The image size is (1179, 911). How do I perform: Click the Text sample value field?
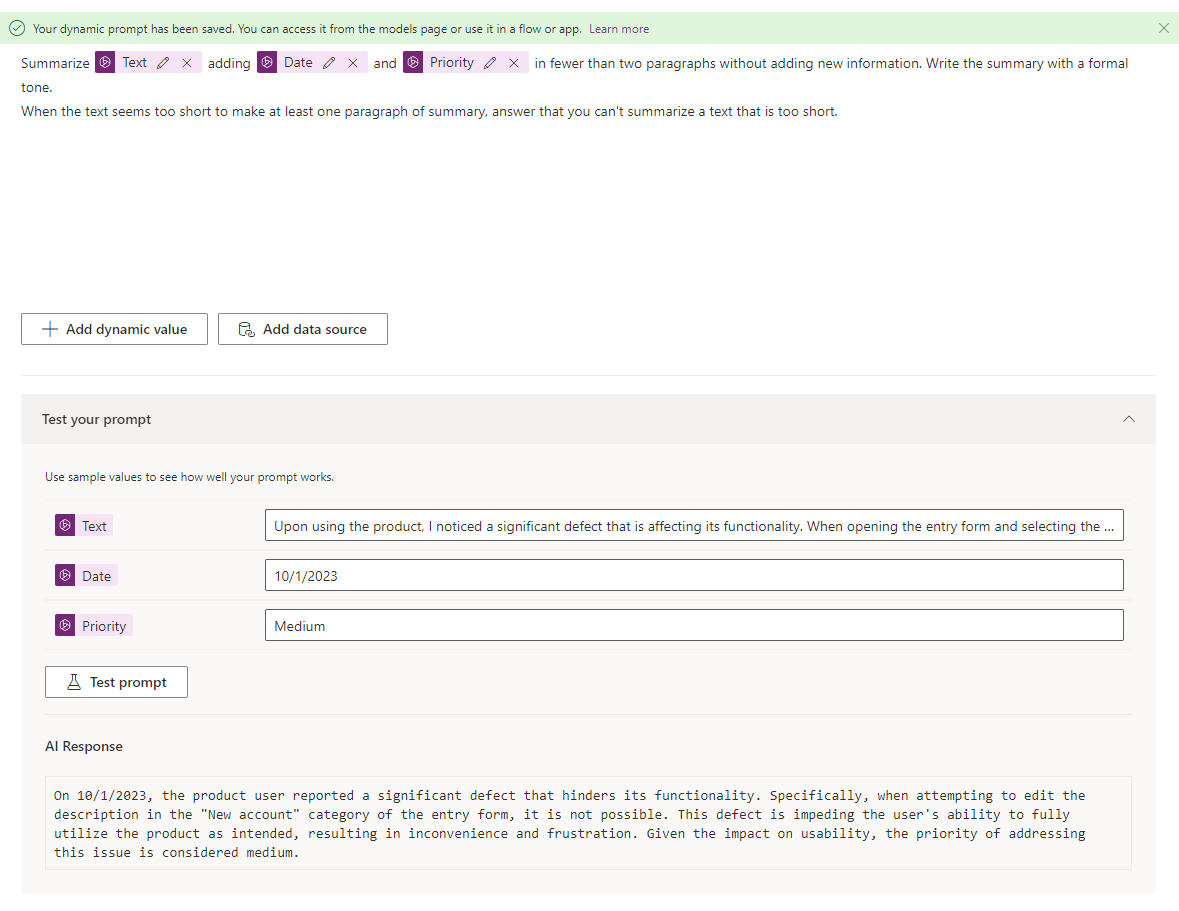[694, 525]
